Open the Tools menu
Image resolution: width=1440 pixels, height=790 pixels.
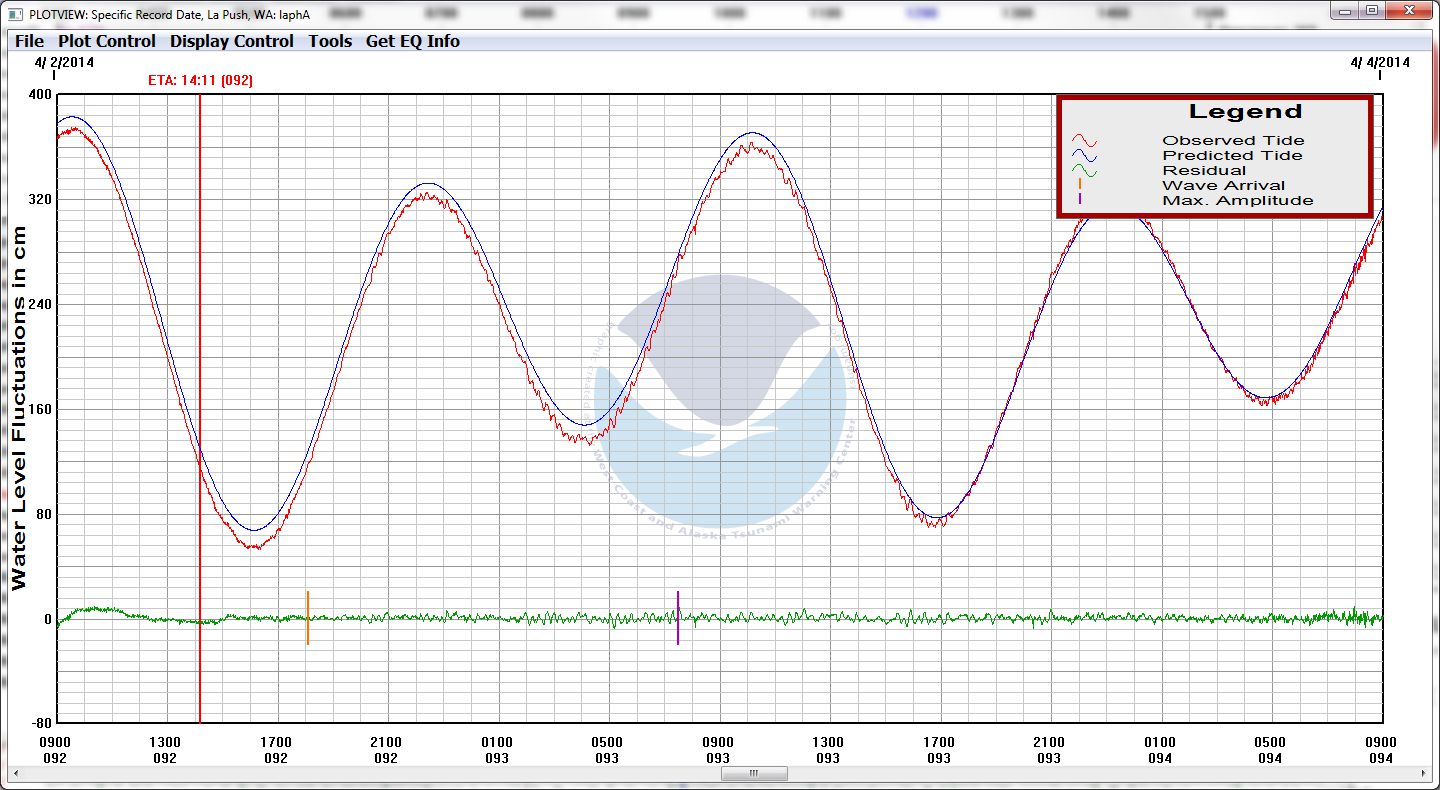pos(330,41)
